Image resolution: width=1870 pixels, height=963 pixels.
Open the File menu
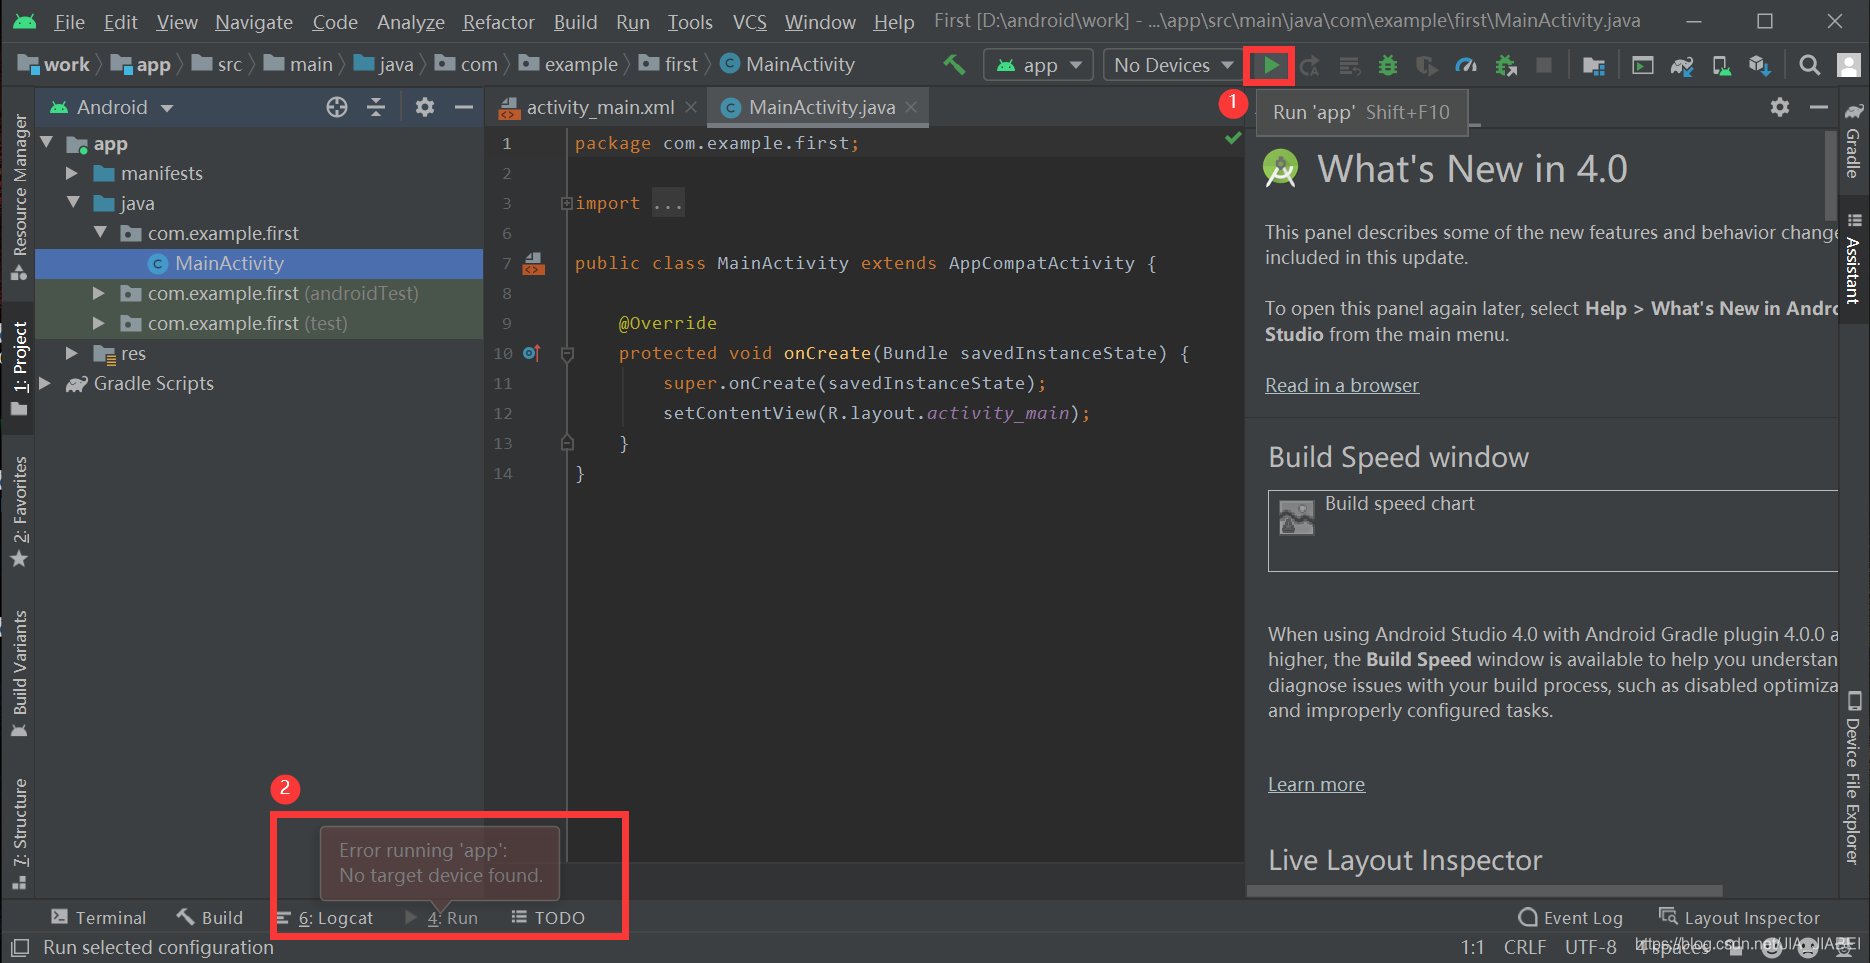(x=69, y=22)
